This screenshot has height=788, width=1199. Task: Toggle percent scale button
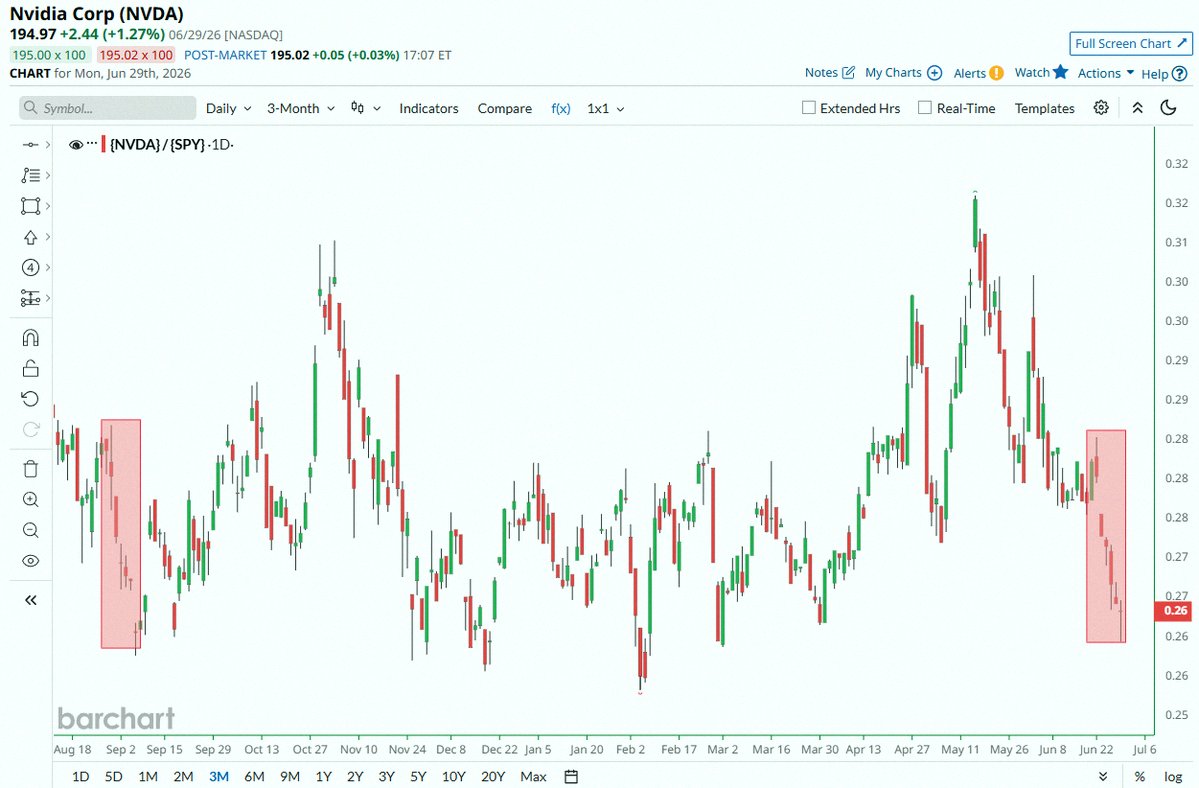[x=1140, y=777]
